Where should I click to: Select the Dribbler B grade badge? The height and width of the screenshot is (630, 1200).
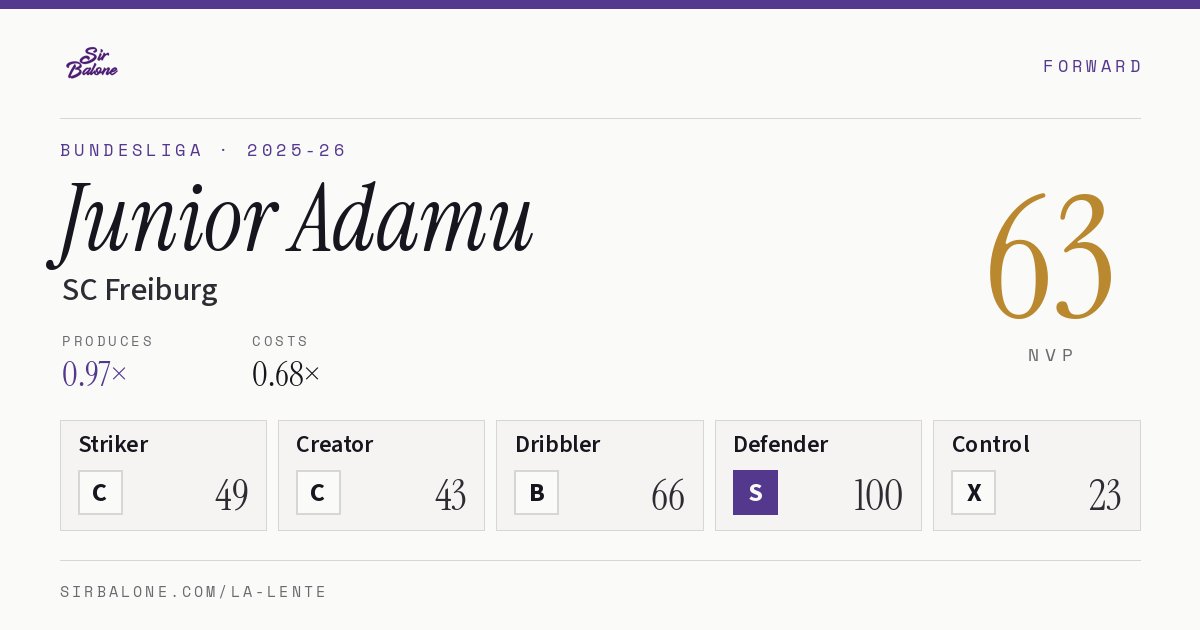(x=536, y=493)
